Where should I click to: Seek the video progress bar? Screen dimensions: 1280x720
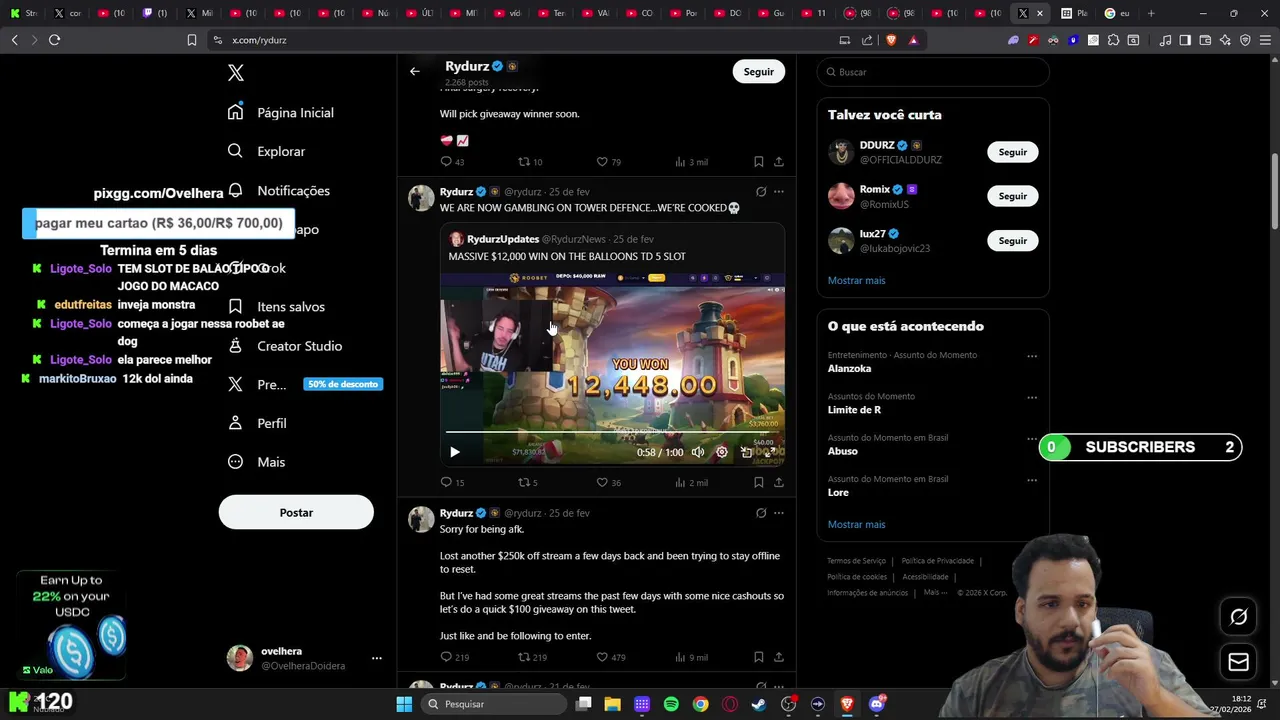coord(612,432)
